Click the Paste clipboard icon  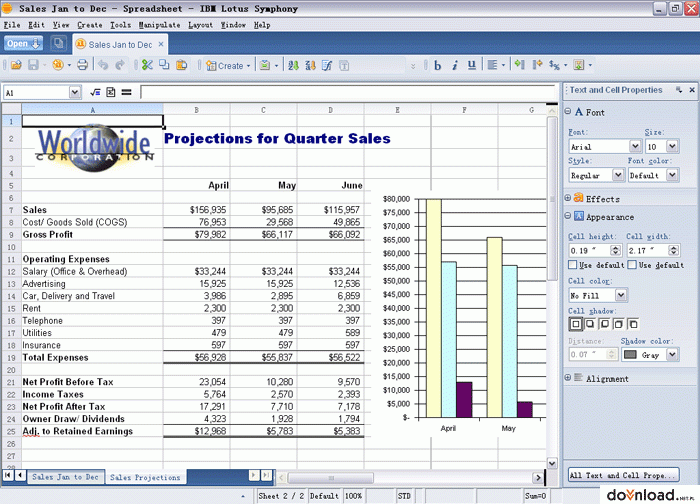coord(181,65)
